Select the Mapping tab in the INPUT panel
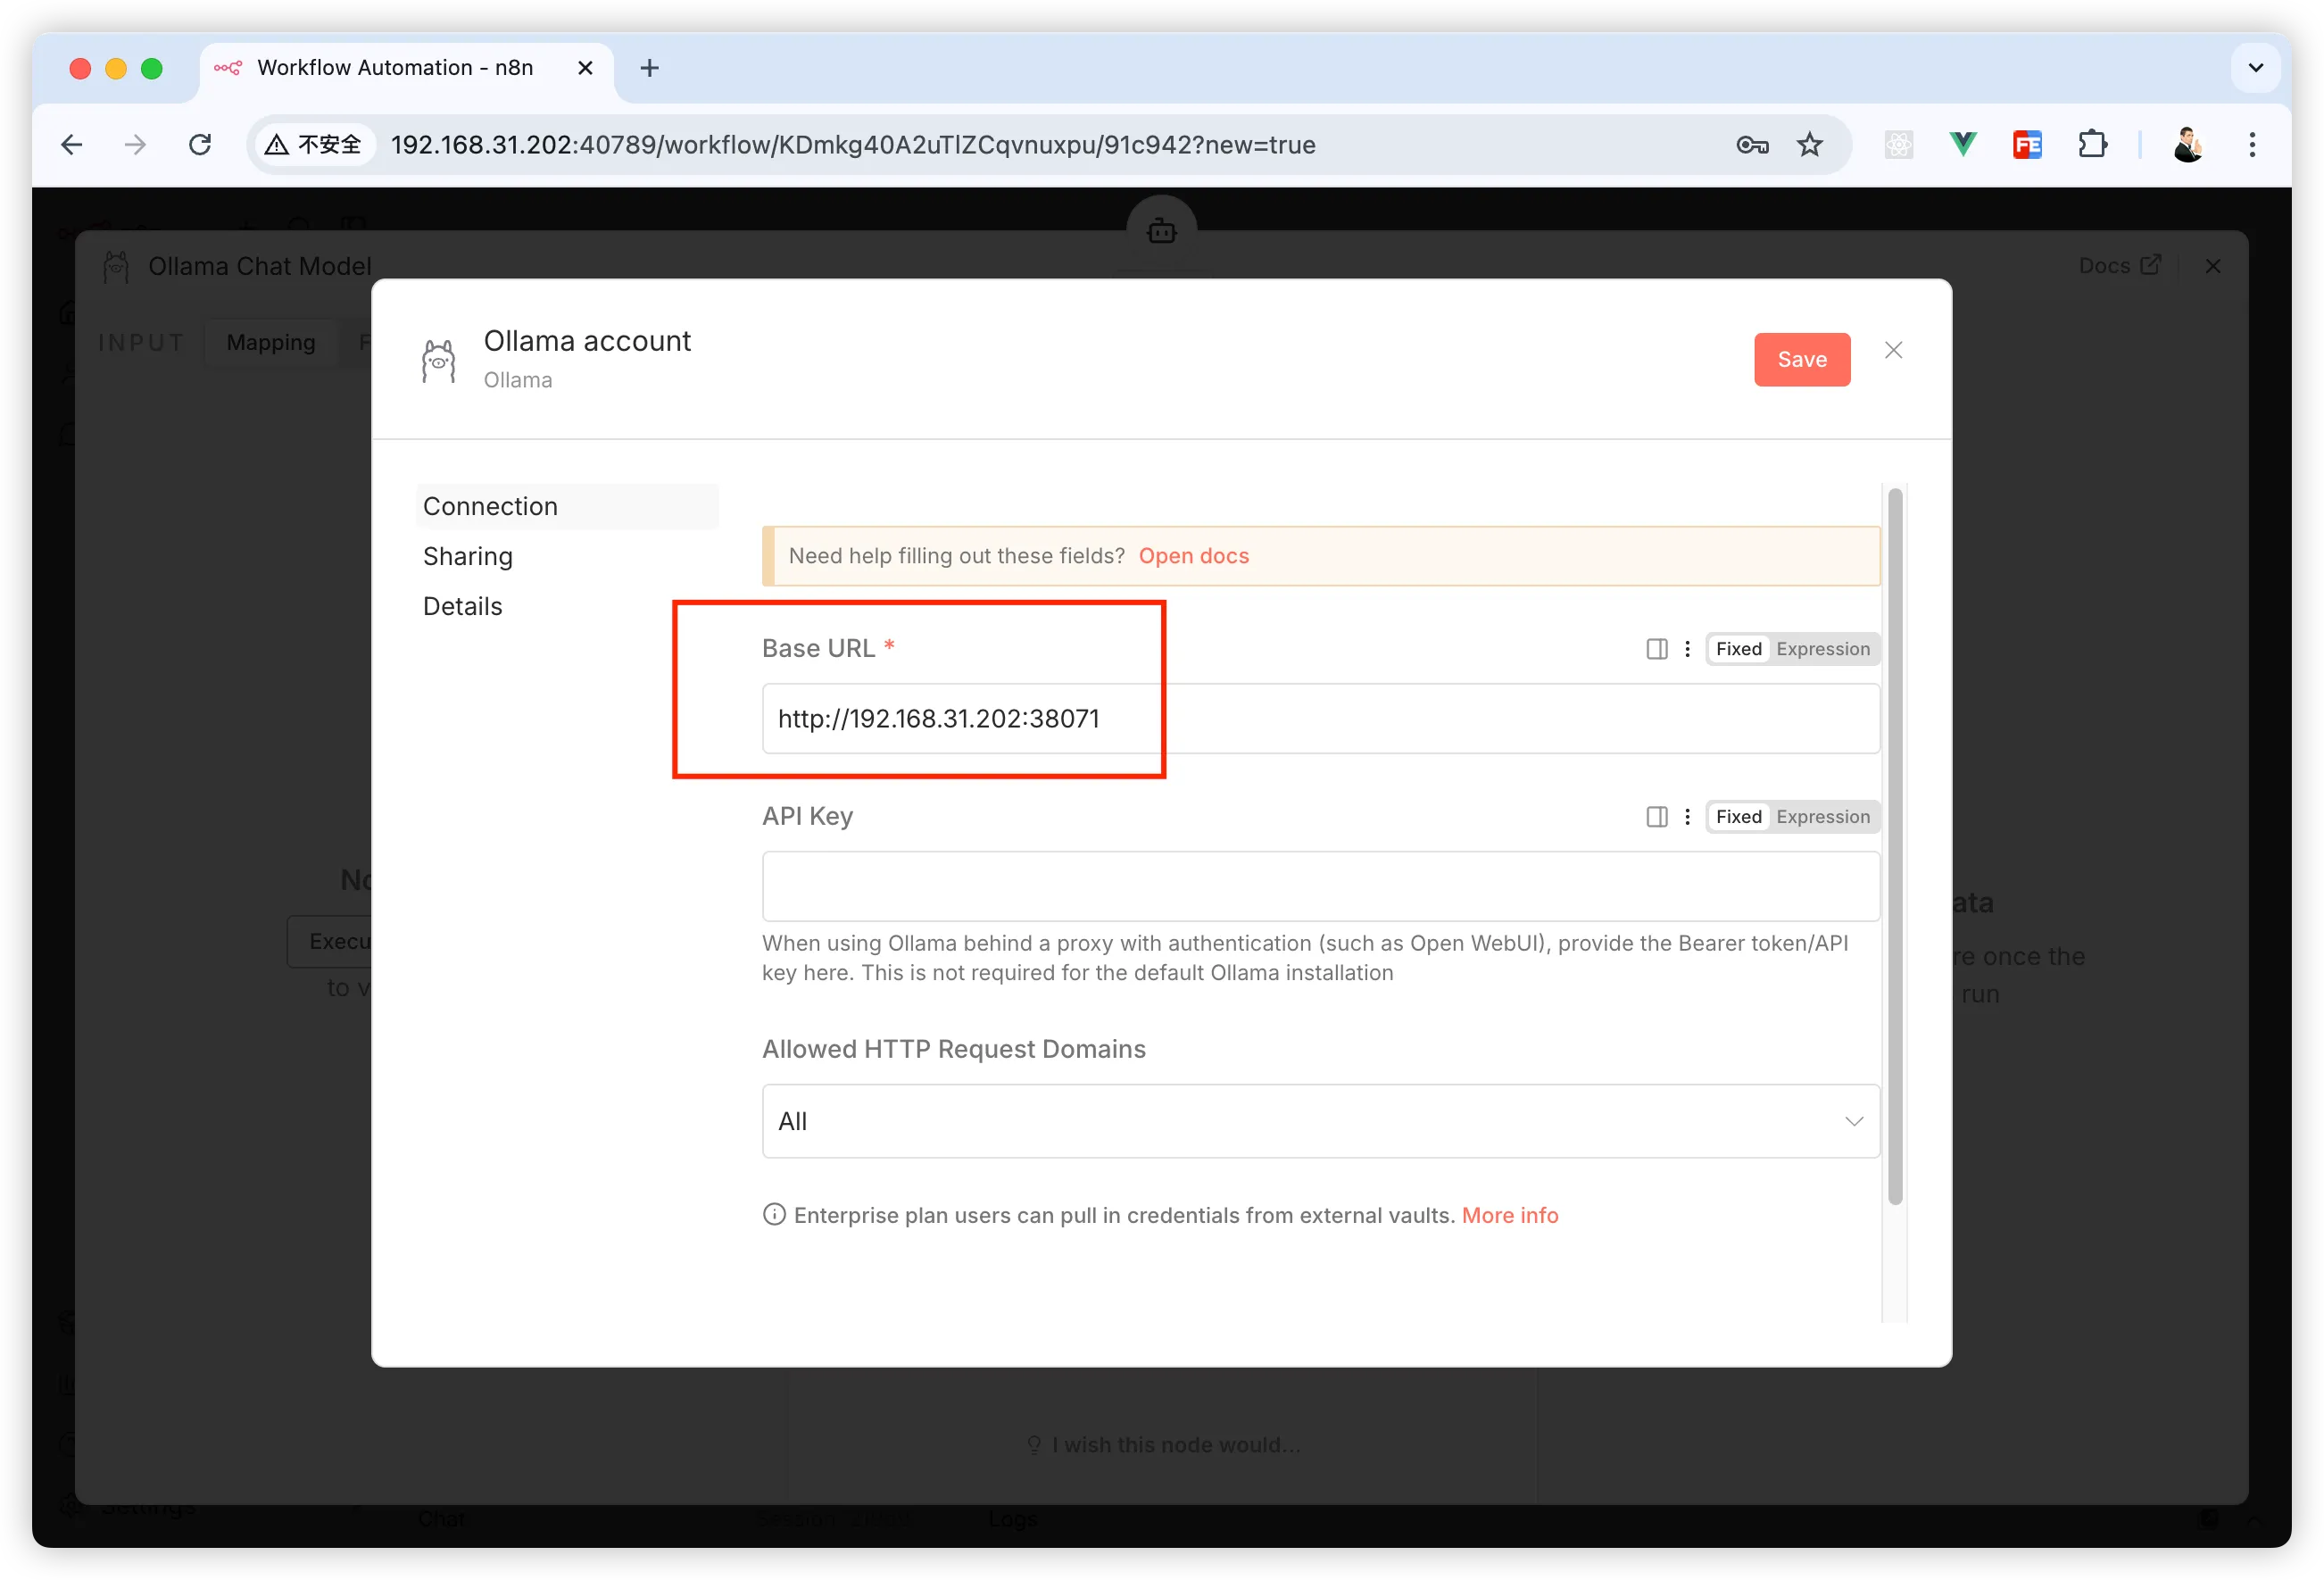The height and width of the screenshot is (1580, 2324). click(x=270, y=343)
